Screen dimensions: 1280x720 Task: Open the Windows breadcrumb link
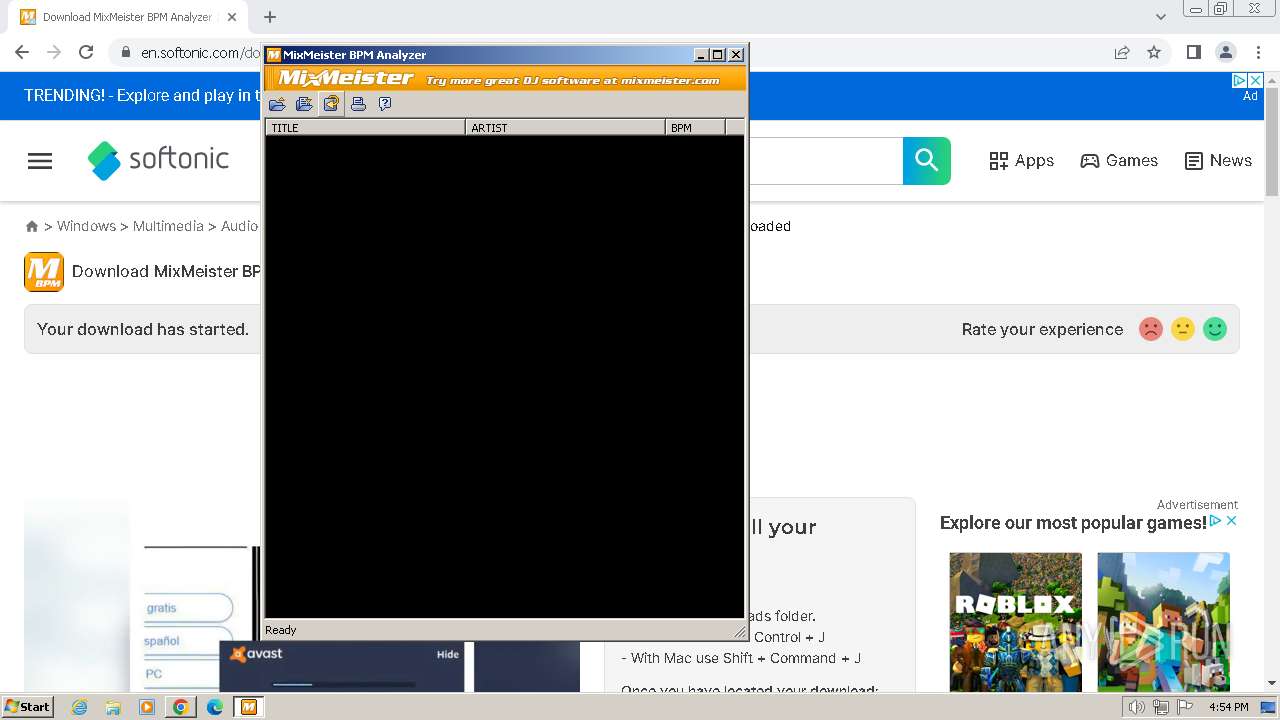pos(86,226)
